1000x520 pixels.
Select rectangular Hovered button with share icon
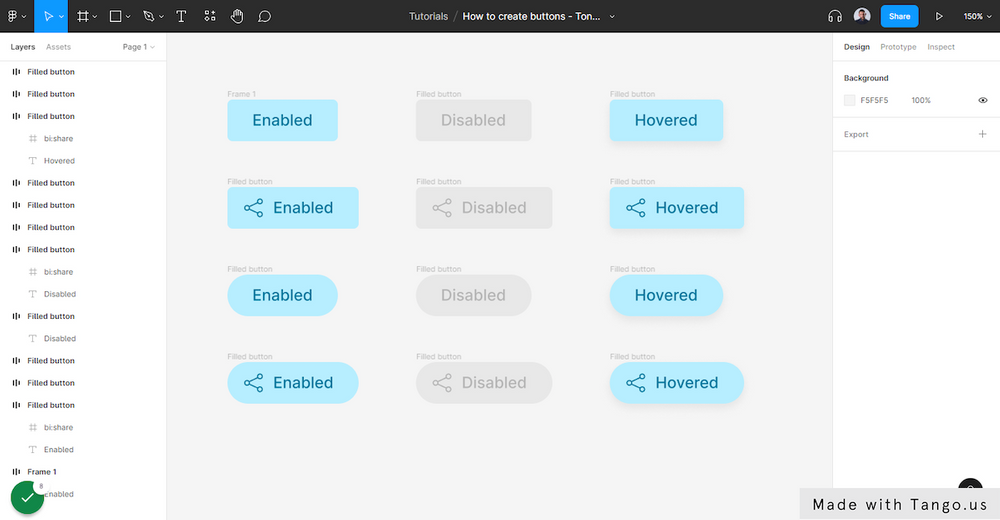(677, 208)
